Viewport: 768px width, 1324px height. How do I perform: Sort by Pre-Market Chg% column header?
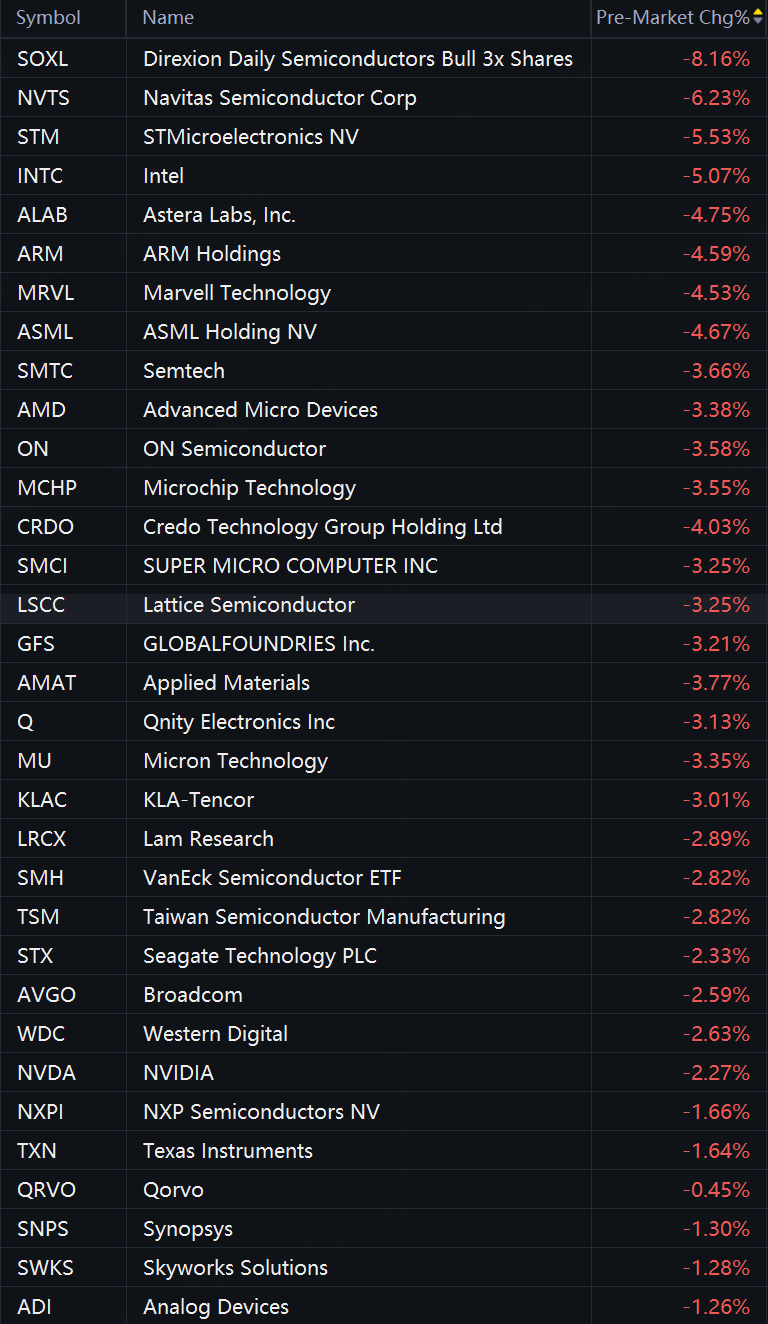(672, 18)
